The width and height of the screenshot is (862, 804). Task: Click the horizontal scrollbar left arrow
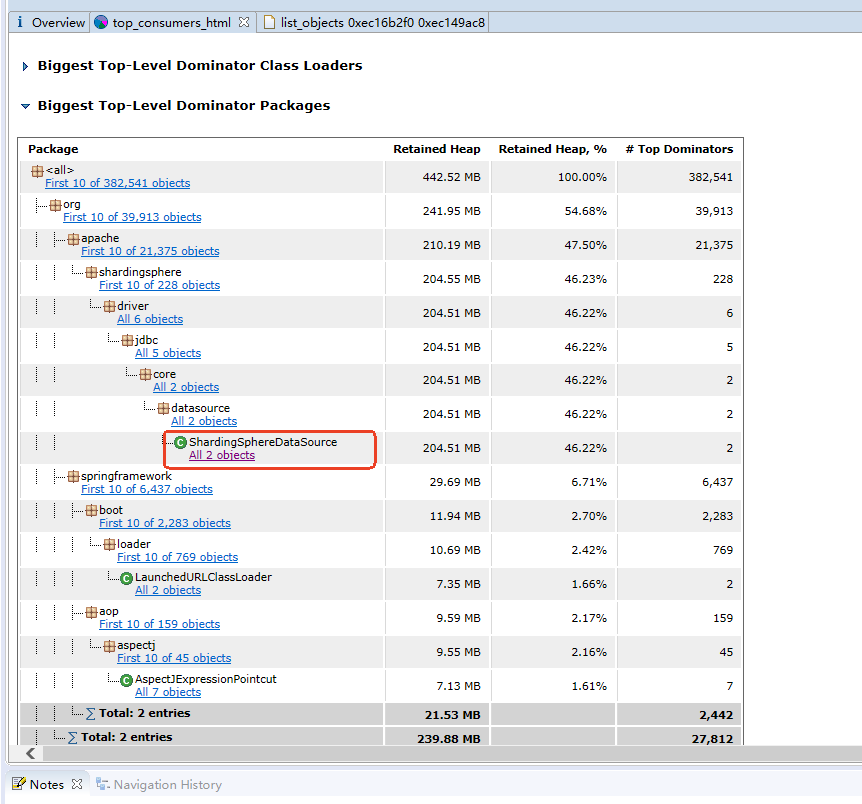30,753
